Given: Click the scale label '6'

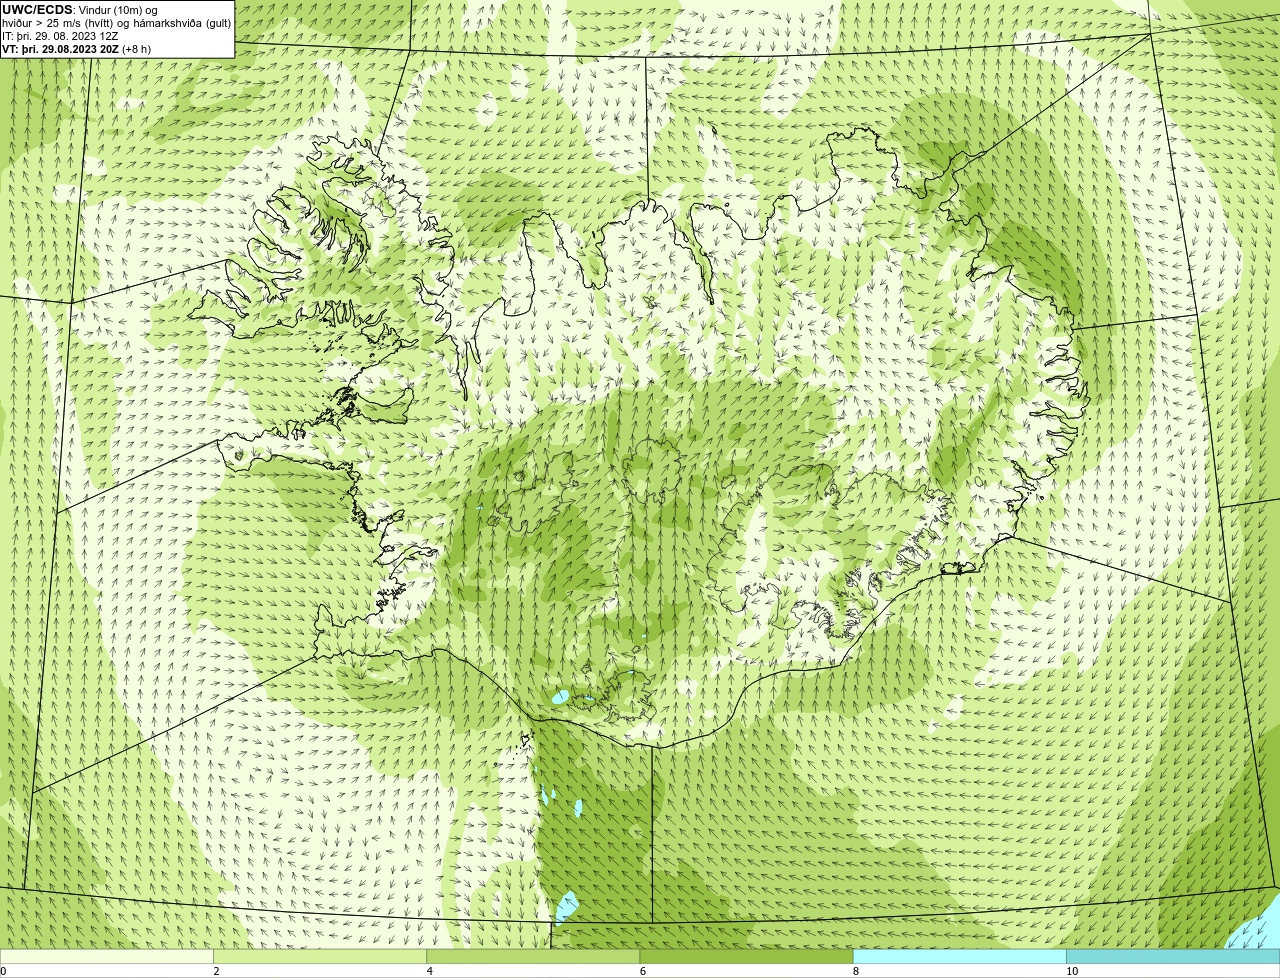Looking at the screenshot, I should coord(643,971).
